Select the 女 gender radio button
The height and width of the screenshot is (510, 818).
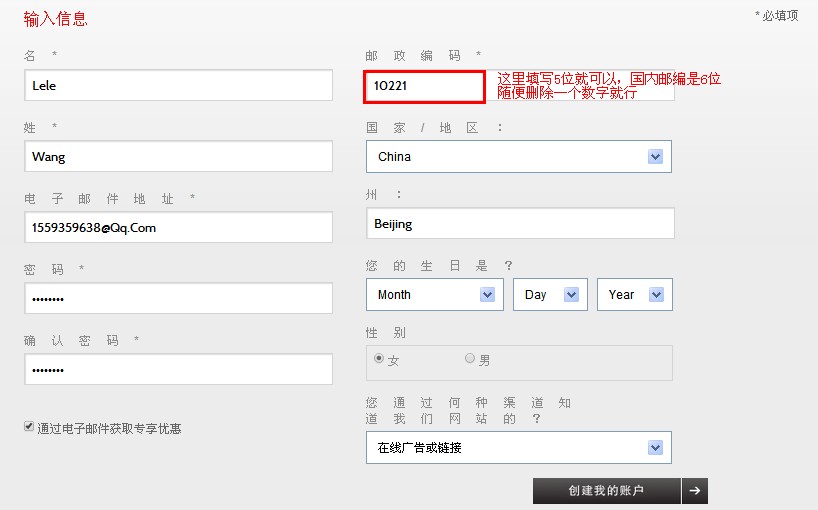(379, 359)
